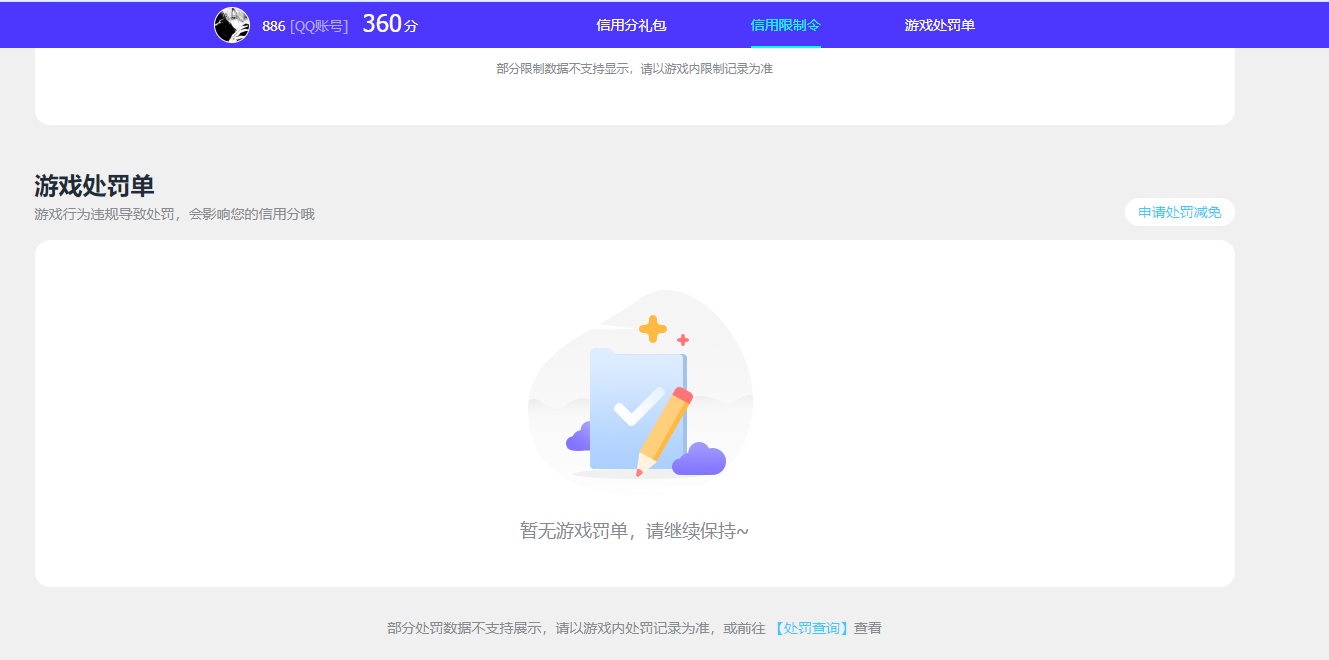Click the 申请处罚减免 button
This screenshot has height=660, width=1329.
[x=1179, y=212]
